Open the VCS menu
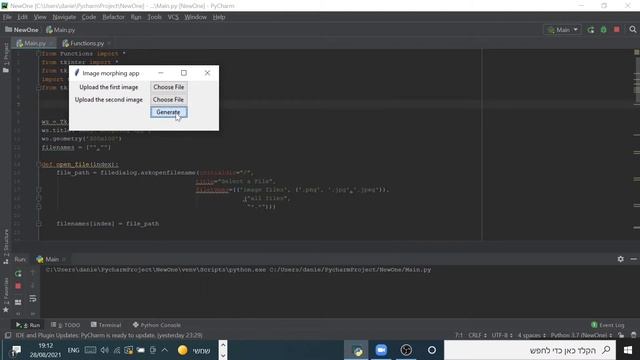 [173, 17]
